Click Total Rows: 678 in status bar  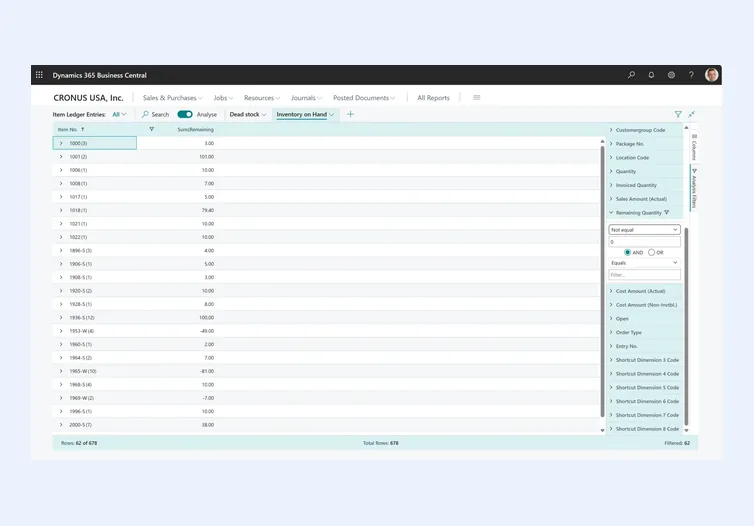[380, 443]
